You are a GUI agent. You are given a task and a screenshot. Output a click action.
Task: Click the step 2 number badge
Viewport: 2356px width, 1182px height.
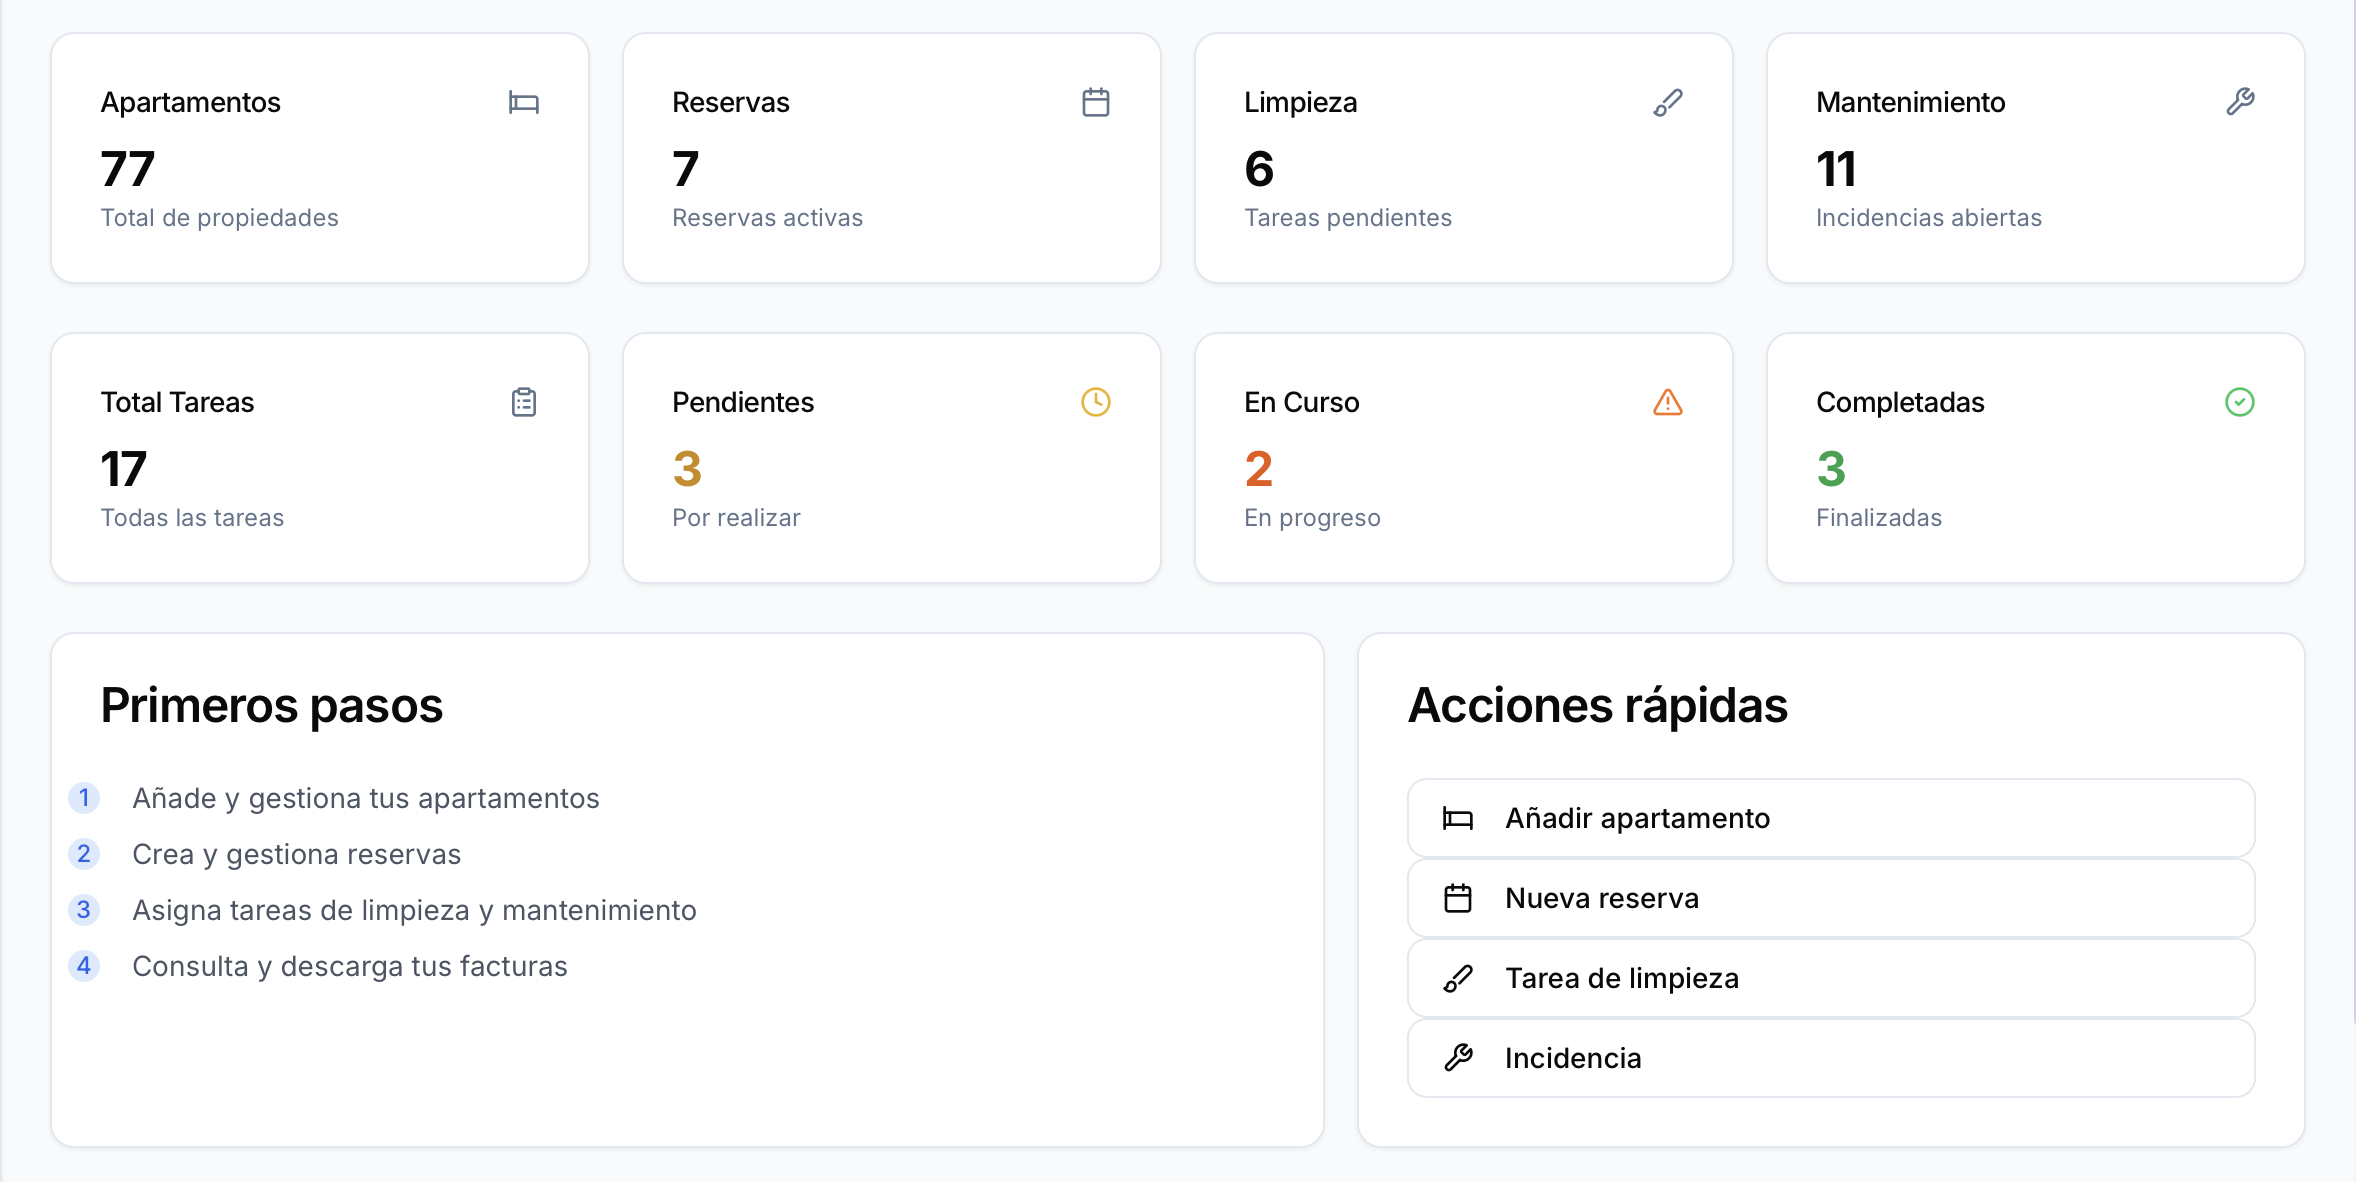[84, 854]
